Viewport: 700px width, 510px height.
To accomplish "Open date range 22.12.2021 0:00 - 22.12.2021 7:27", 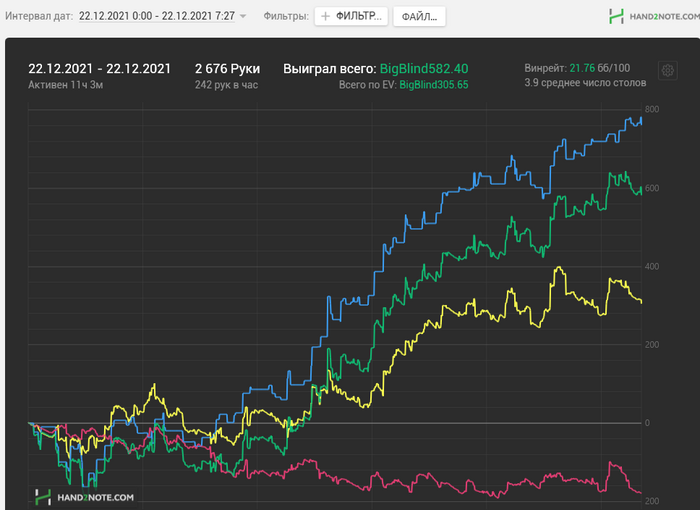I will tap(157, 16).
